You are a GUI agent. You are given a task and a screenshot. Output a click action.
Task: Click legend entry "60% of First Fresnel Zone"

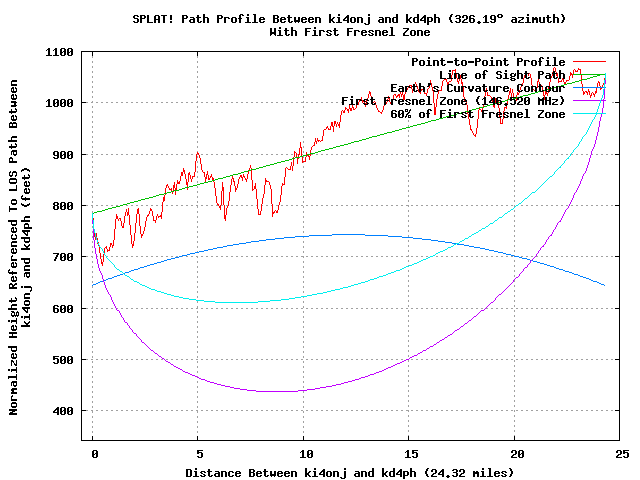pos(478,114)
